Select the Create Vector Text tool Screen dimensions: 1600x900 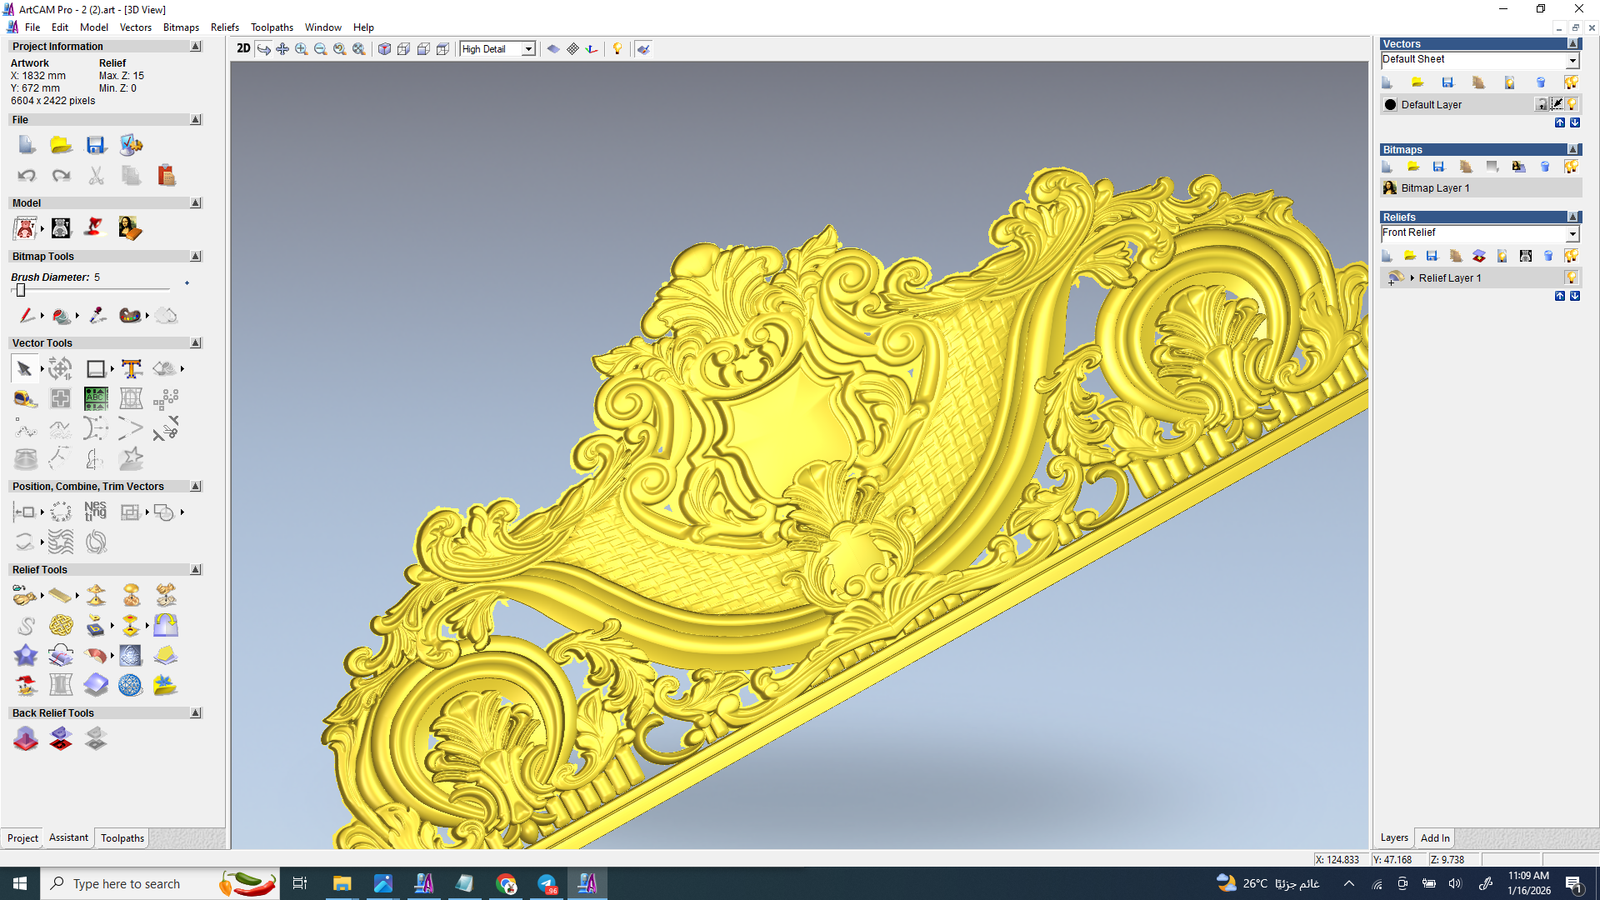point(131,369)
